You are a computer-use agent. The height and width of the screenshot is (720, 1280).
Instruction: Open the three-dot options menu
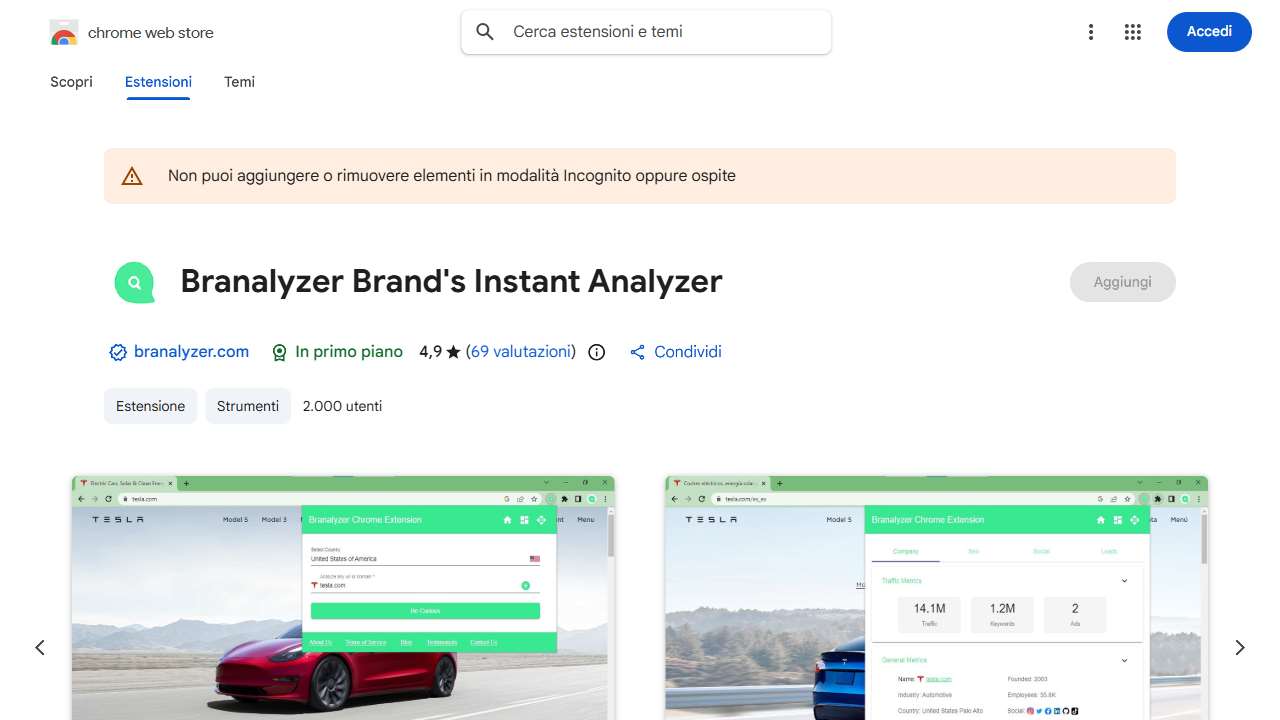(1091, 31)
